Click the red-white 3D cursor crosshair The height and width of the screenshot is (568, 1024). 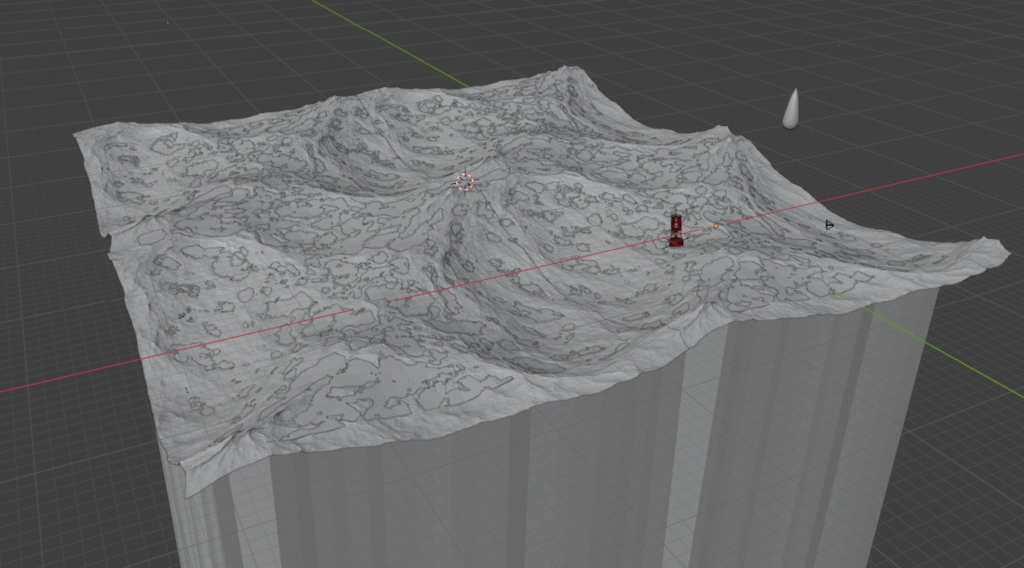click(x=464, y=182)
